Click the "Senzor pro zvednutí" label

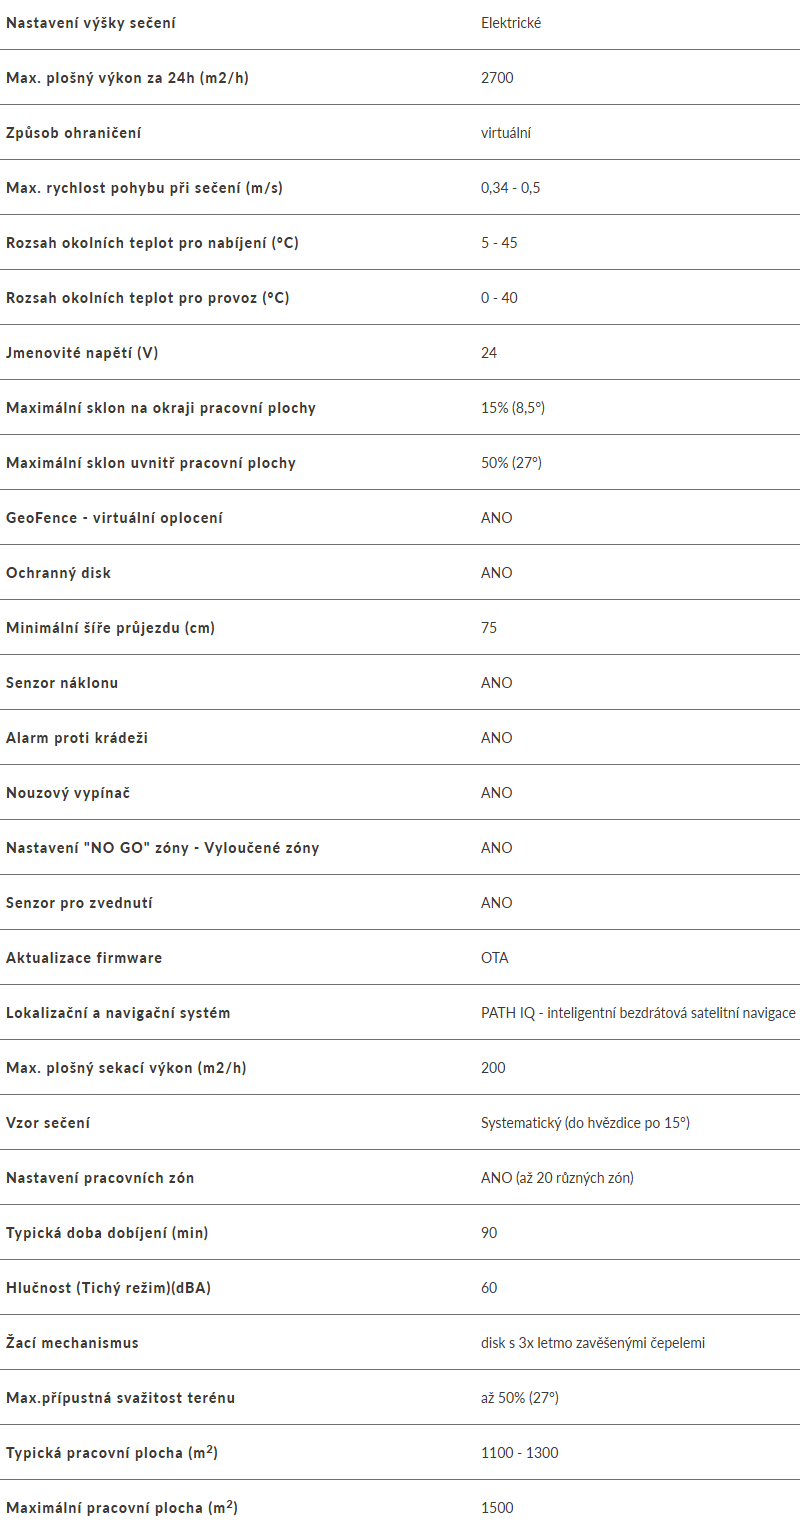[x=79, y=902]
